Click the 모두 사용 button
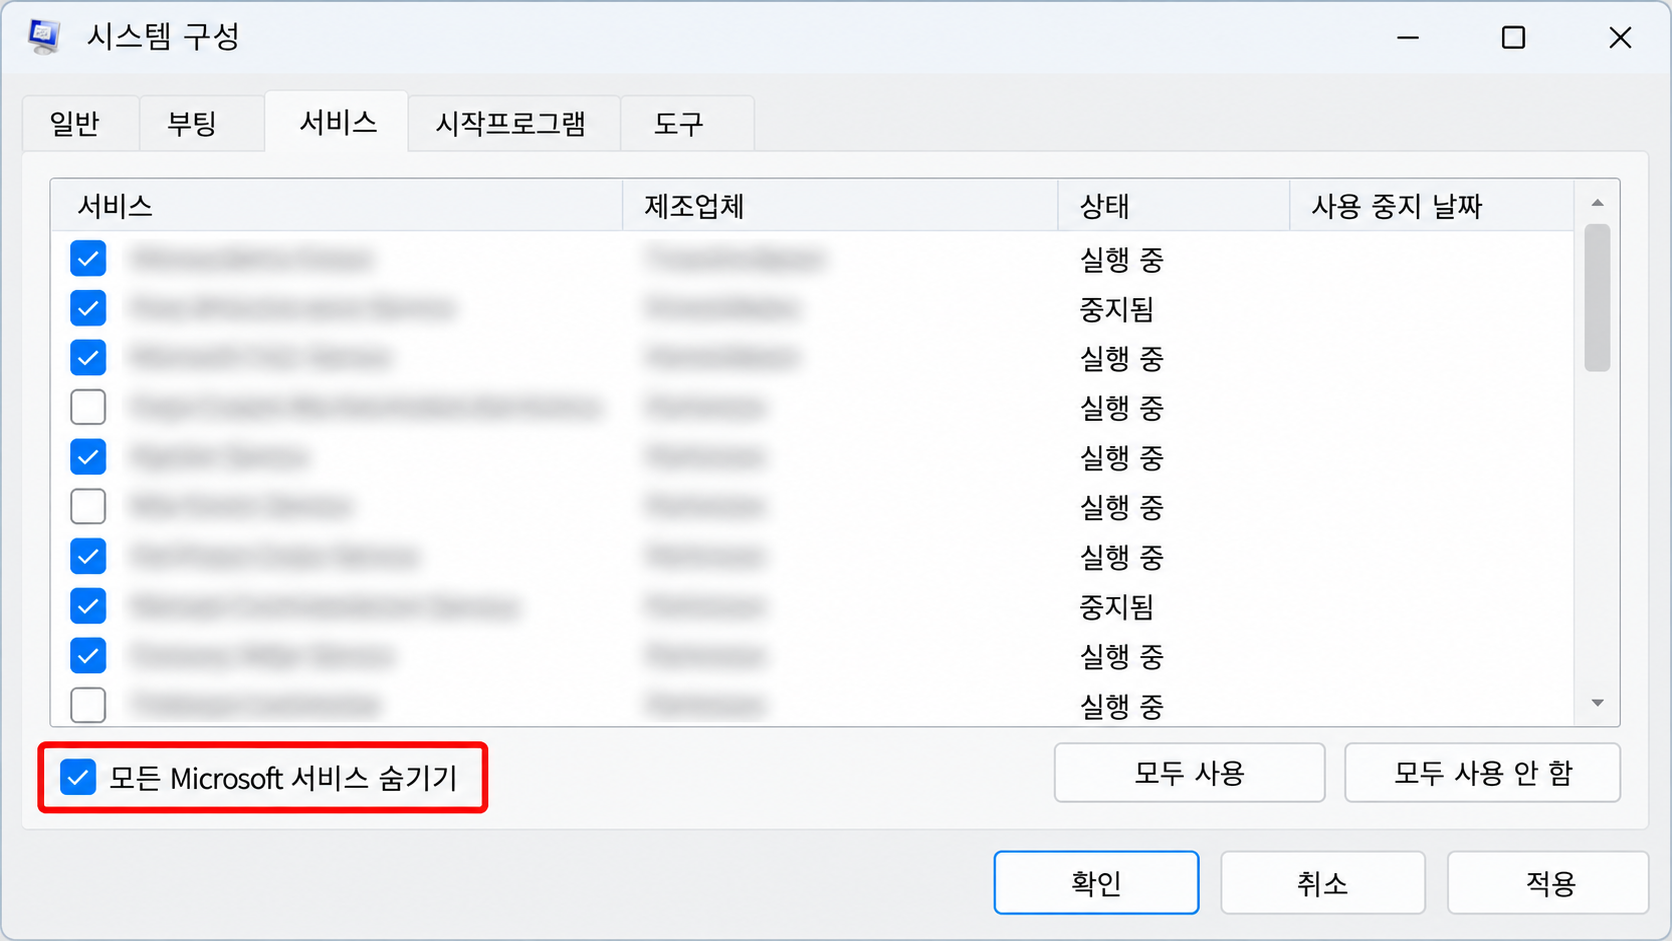1672x941 pixels. pyautogui.click(x=1189, y=773)
